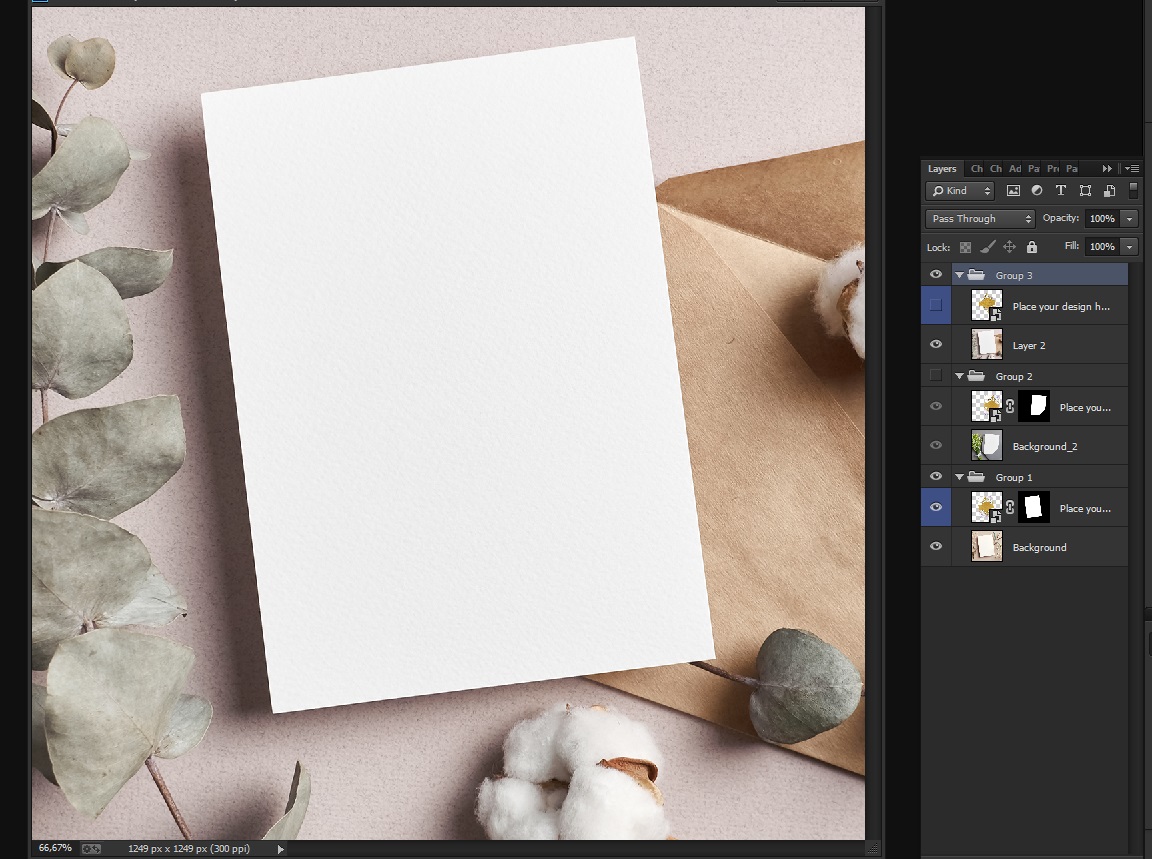Hide the Background layer eye
This screenshot has height=859, width=1152.
[x=936, y=547]
